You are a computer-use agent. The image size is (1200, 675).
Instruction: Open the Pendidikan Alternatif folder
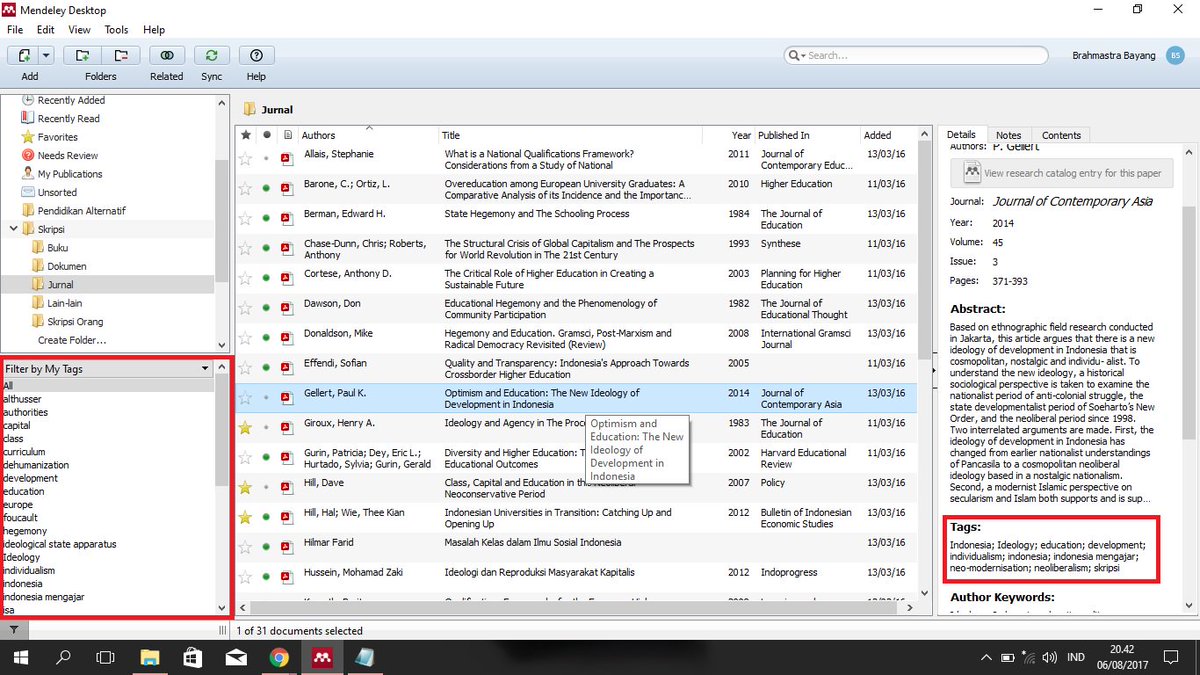[x=82, y=211]
